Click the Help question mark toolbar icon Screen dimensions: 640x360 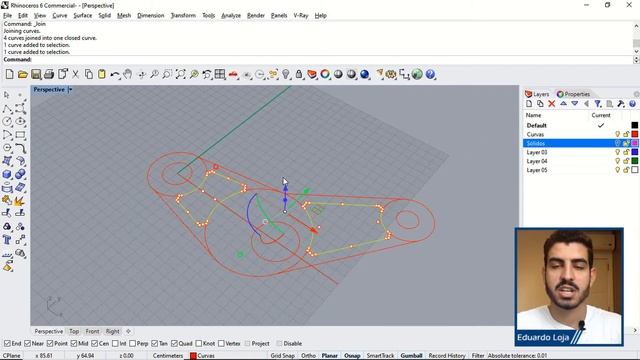[430, 74]
